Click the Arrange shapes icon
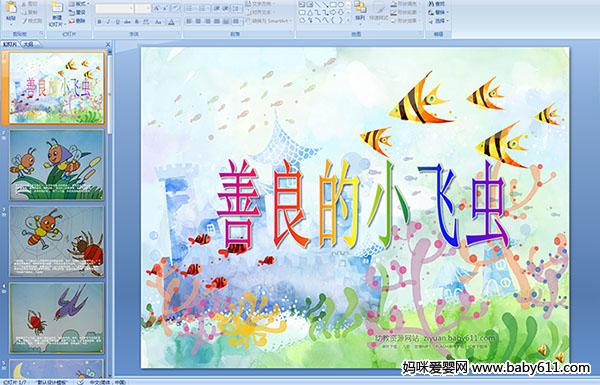 [360, 10]
